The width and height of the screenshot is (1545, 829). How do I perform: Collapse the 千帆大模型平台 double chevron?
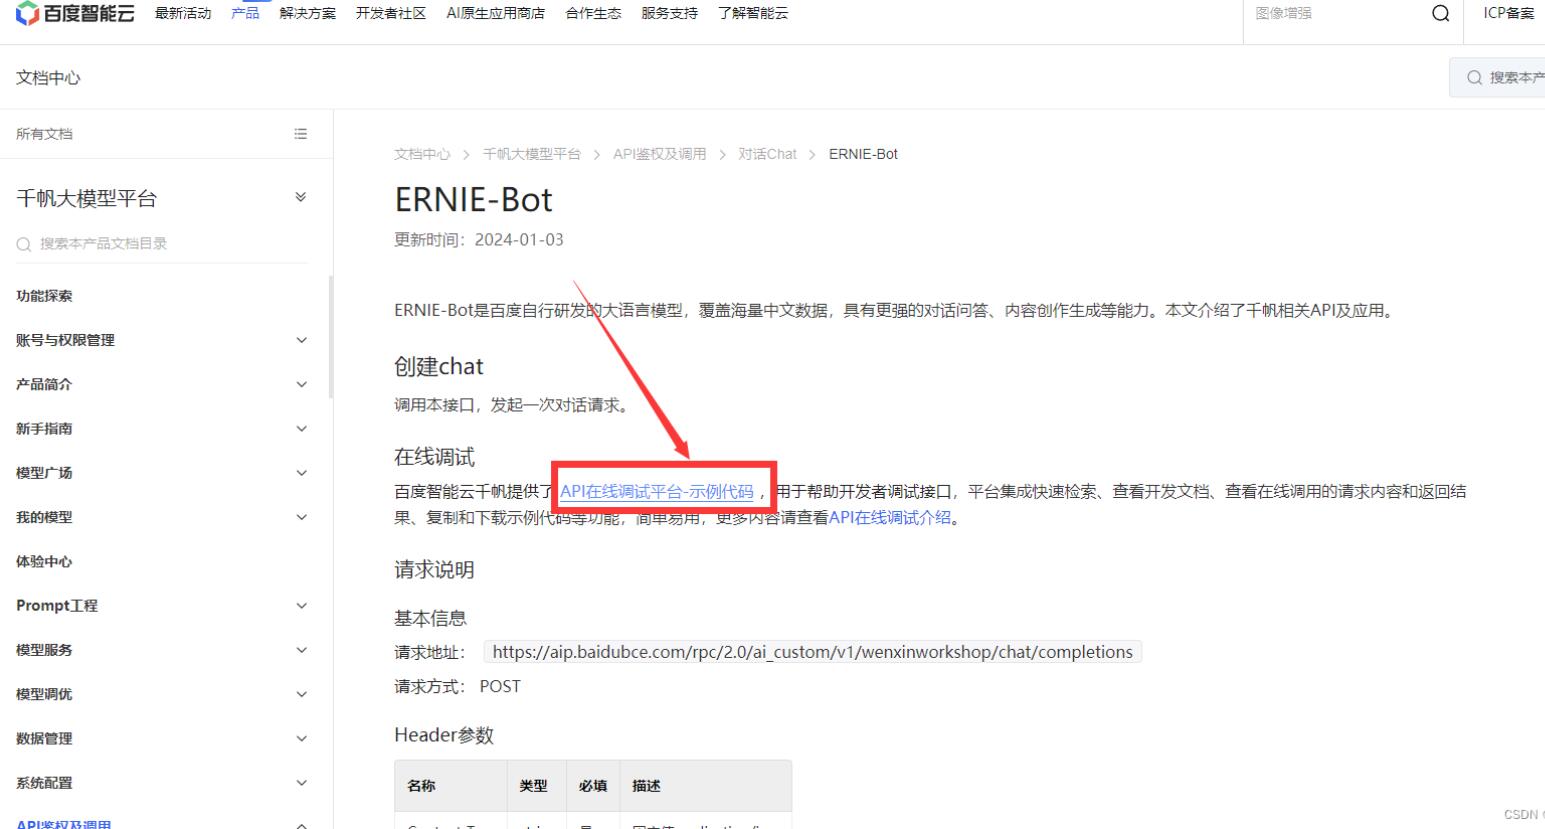[x=300, y=198]
